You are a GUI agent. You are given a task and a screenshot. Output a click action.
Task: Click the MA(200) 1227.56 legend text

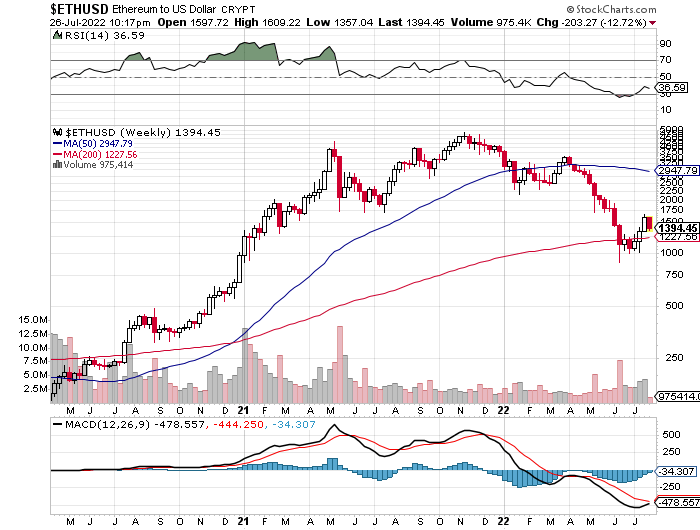(x=100, y=154)
